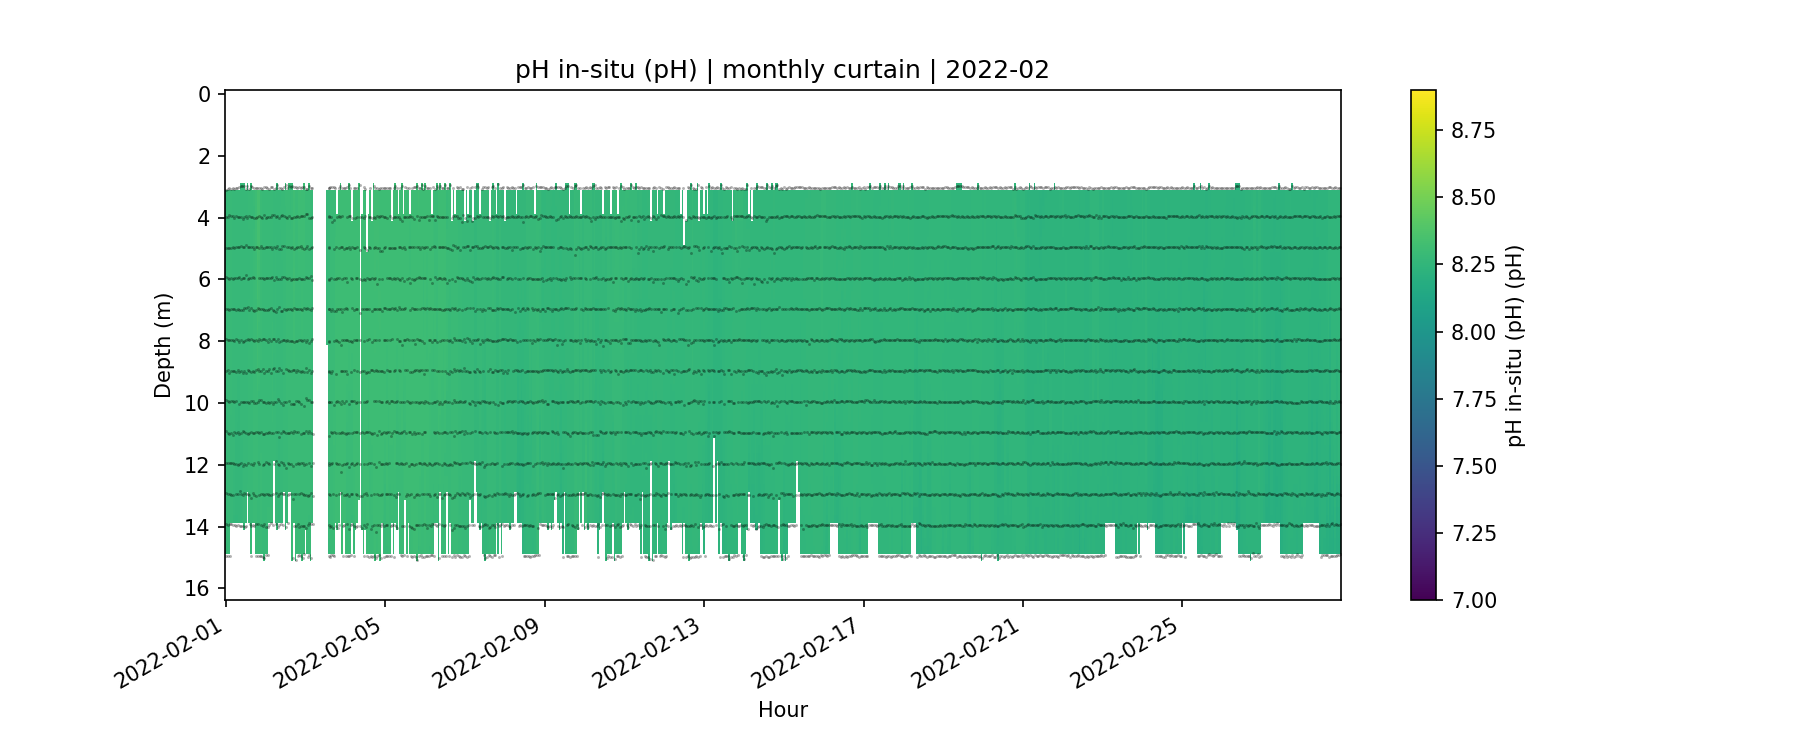Click the colorbar's vertical pH label
Image resolution: width=1800 pixels, height=750 pixels.
[1515, 345]
